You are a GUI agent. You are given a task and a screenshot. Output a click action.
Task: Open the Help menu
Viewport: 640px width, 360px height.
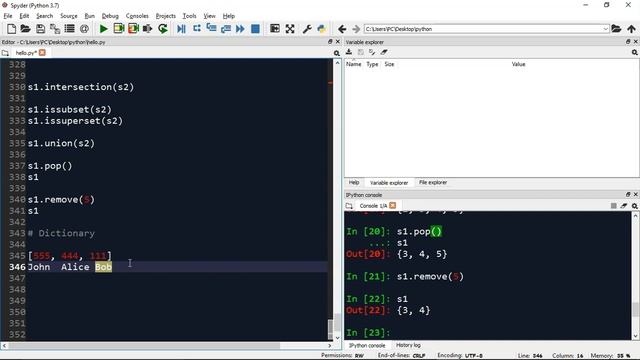coord(229,16)
